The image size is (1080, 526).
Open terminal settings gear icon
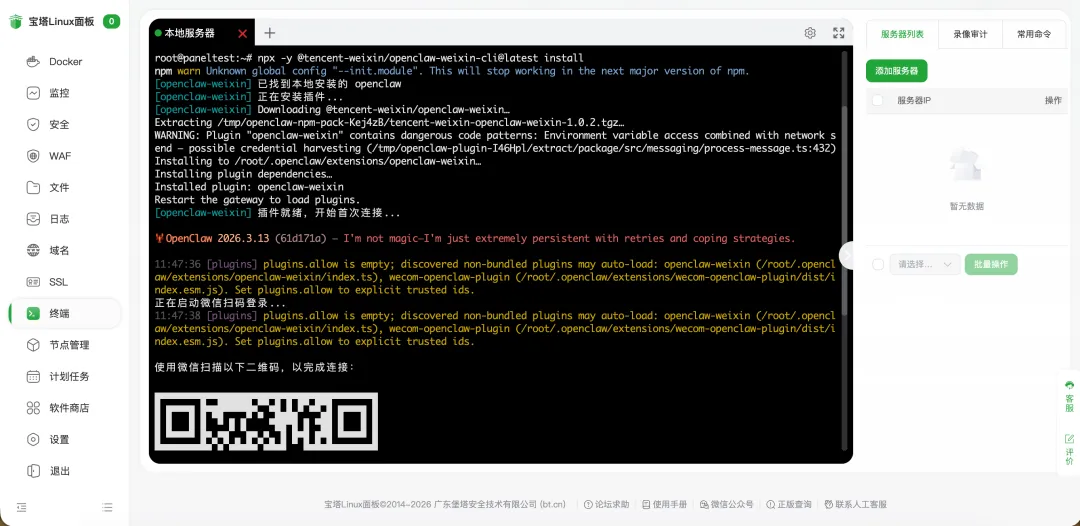click(x=810, y=33)
